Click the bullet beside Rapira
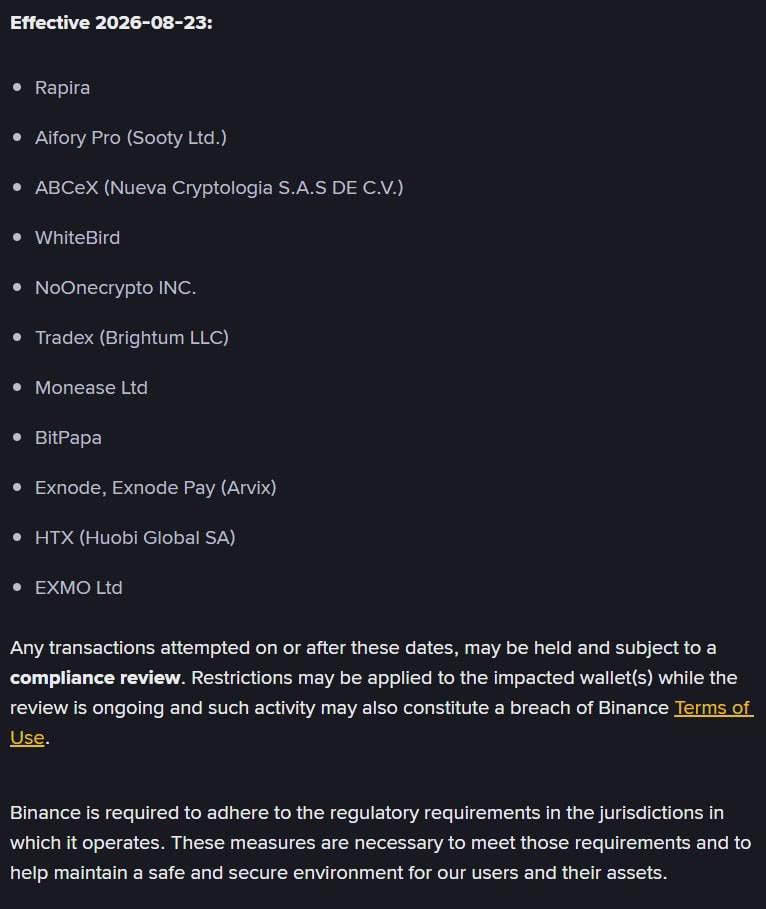The height and width of the screenshot is (909, 766). [x=17, y=88]
